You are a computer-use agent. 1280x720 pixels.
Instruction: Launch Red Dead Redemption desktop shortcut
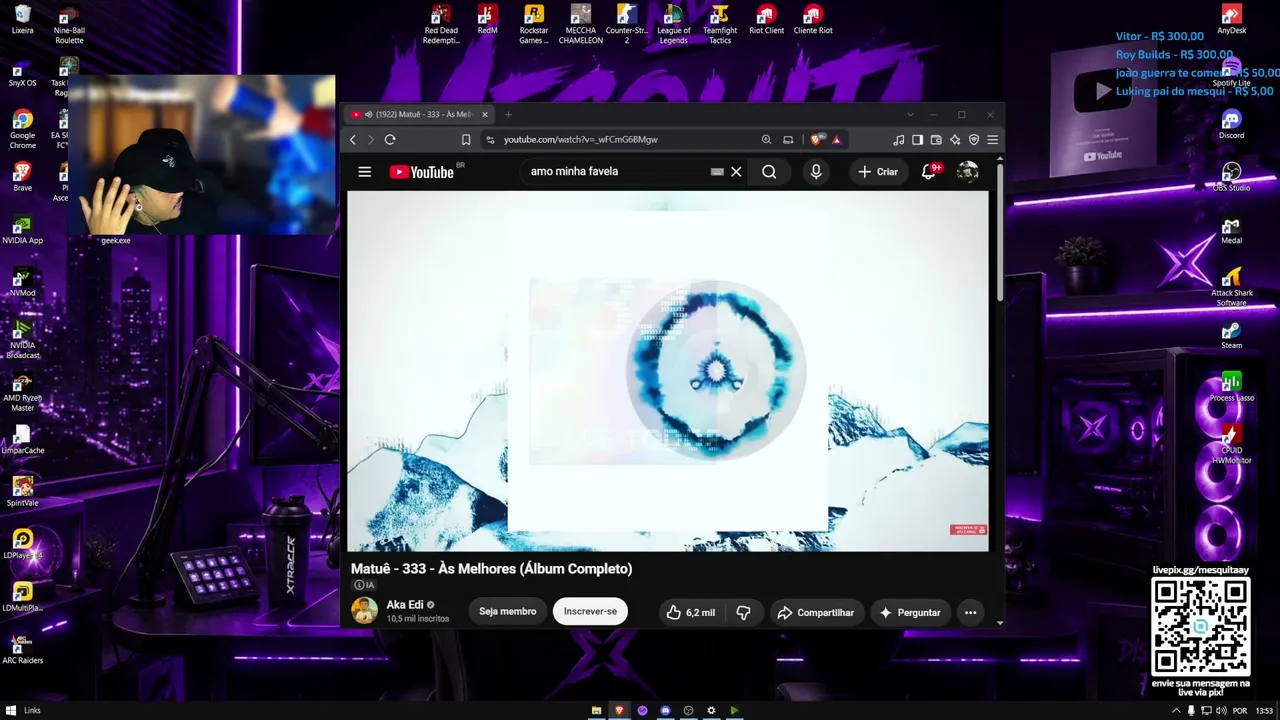(440, 24)
